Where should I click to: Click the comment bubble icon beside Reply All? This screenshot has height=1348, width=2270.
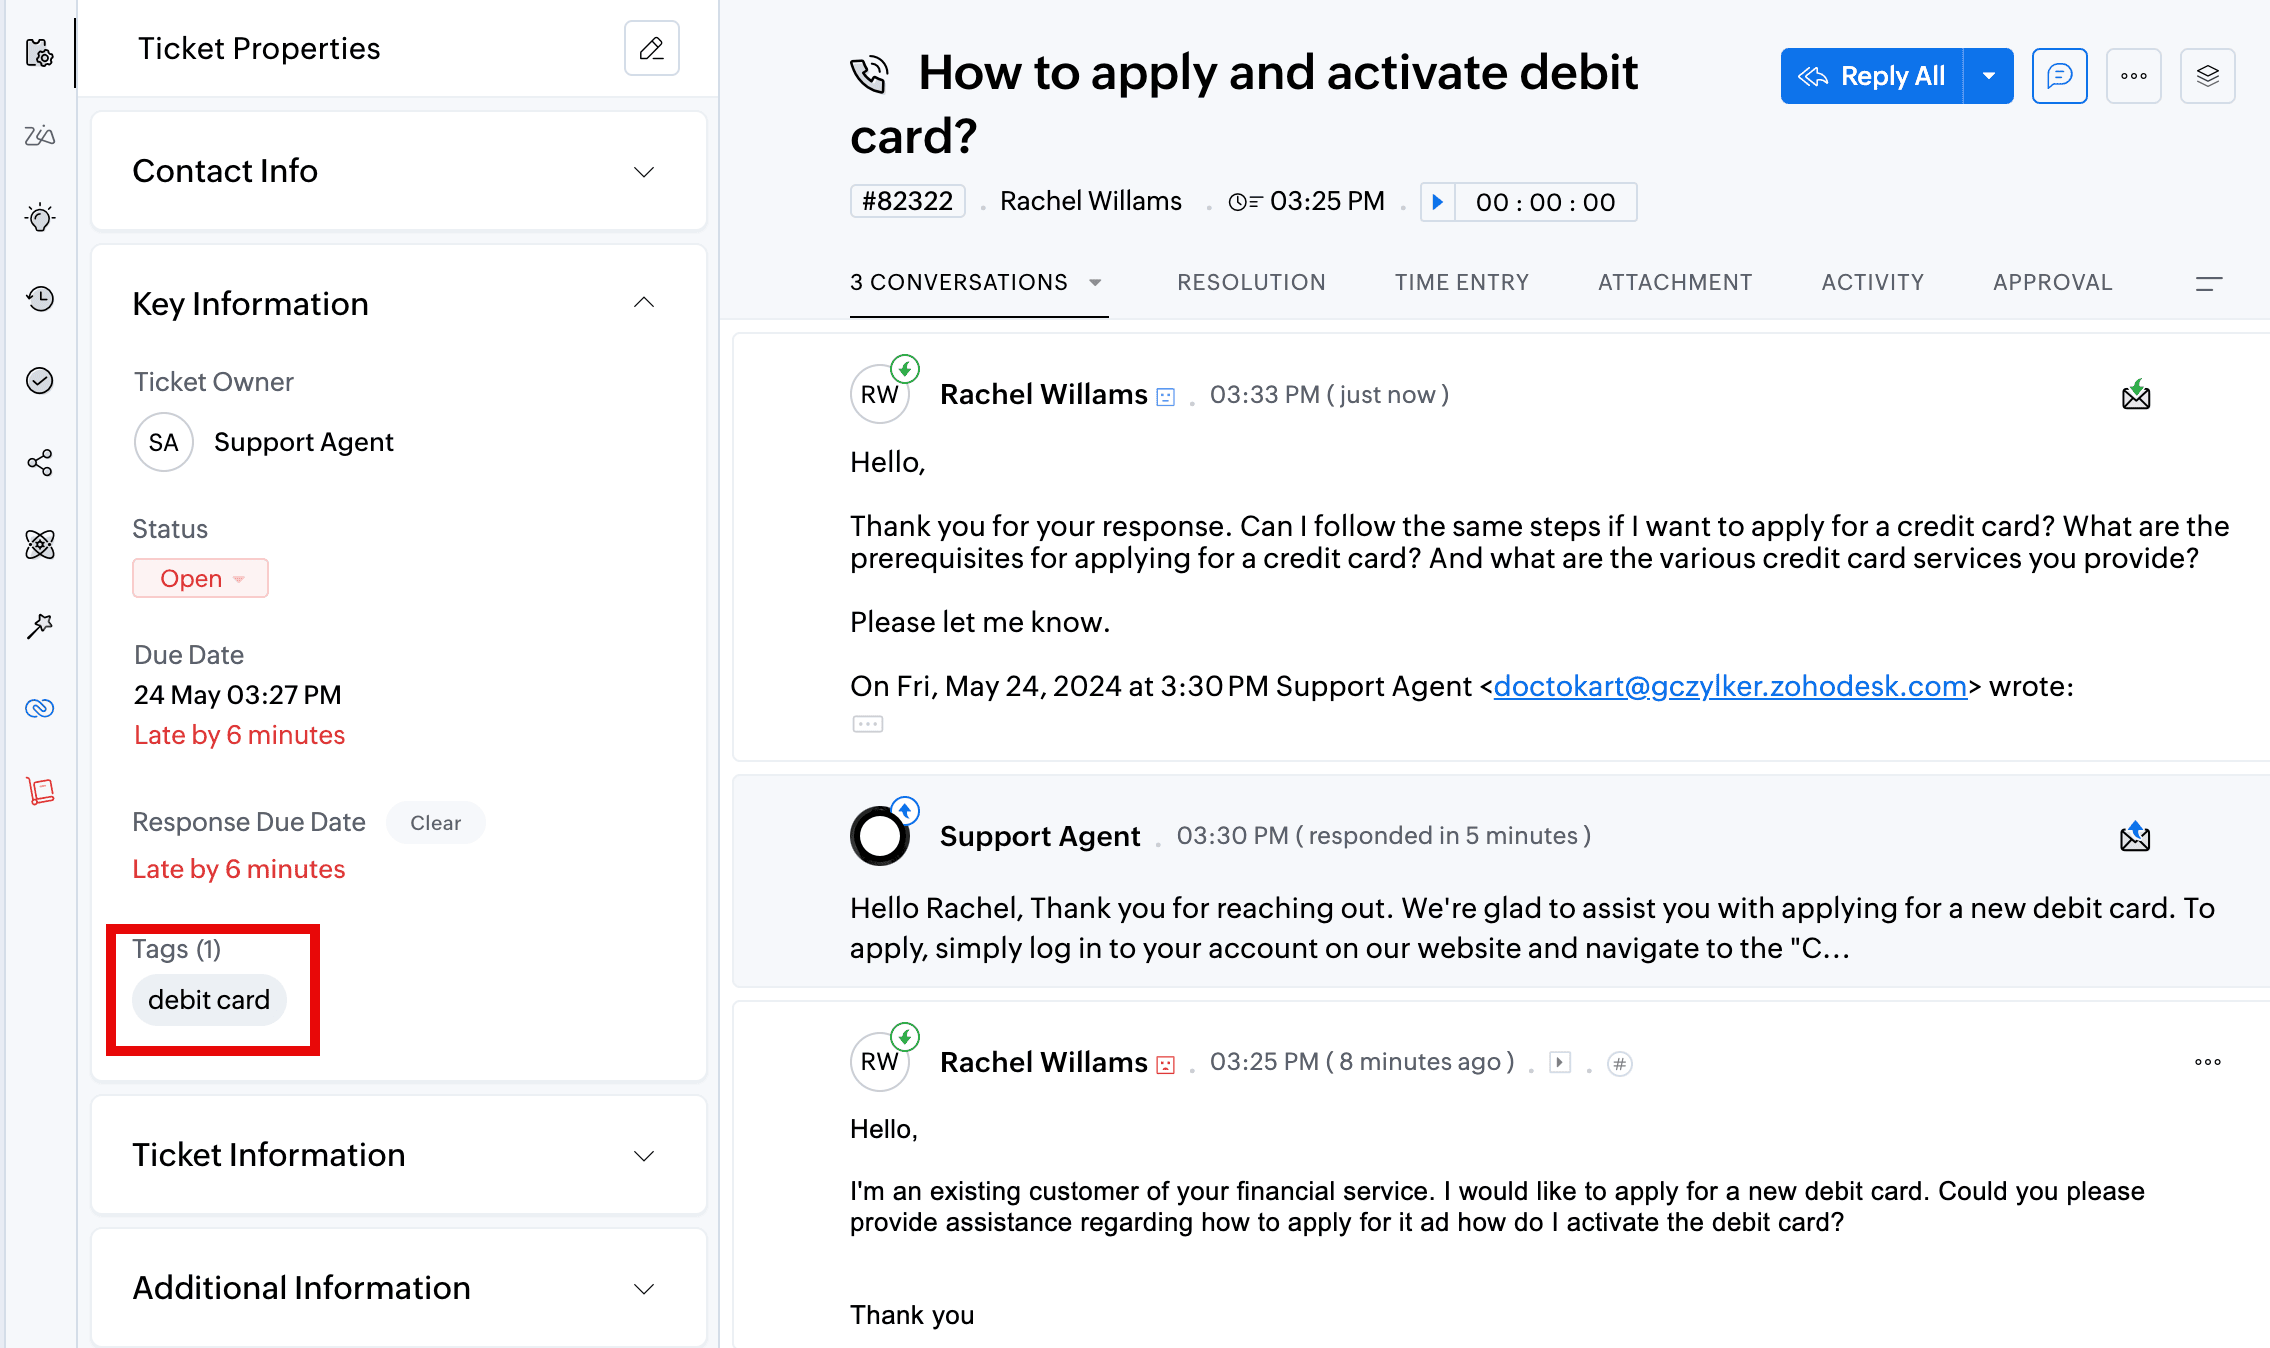tap(2059, 76)
